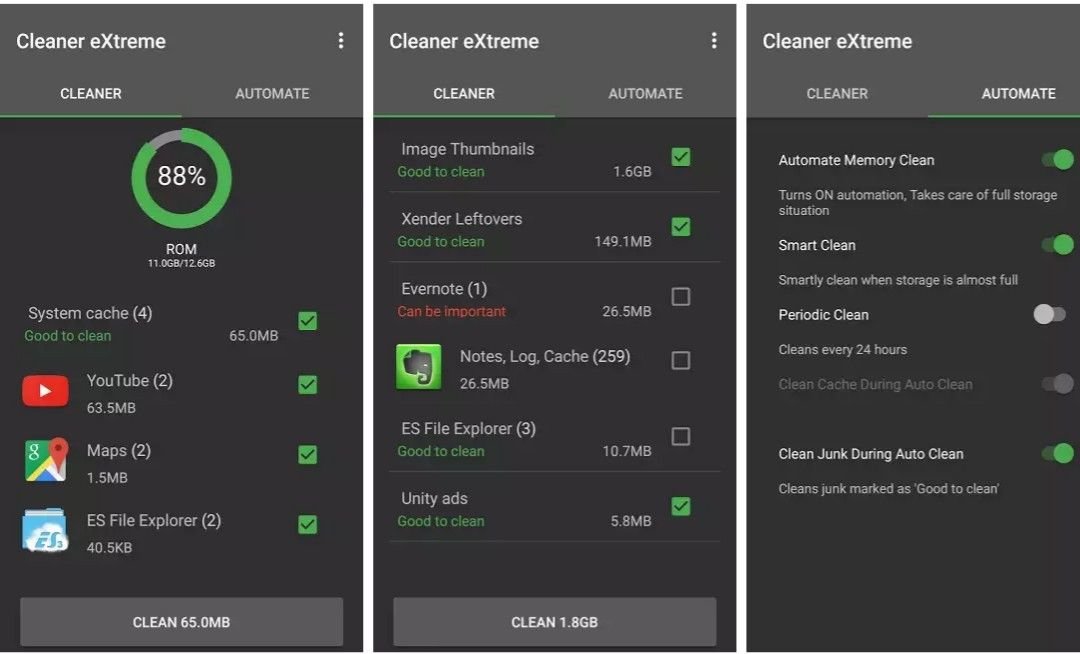Tap the 'Can be important' warning text
The height and width of the screenshot is (654, 1080).
pyautogui.click(x=451, y=311)
